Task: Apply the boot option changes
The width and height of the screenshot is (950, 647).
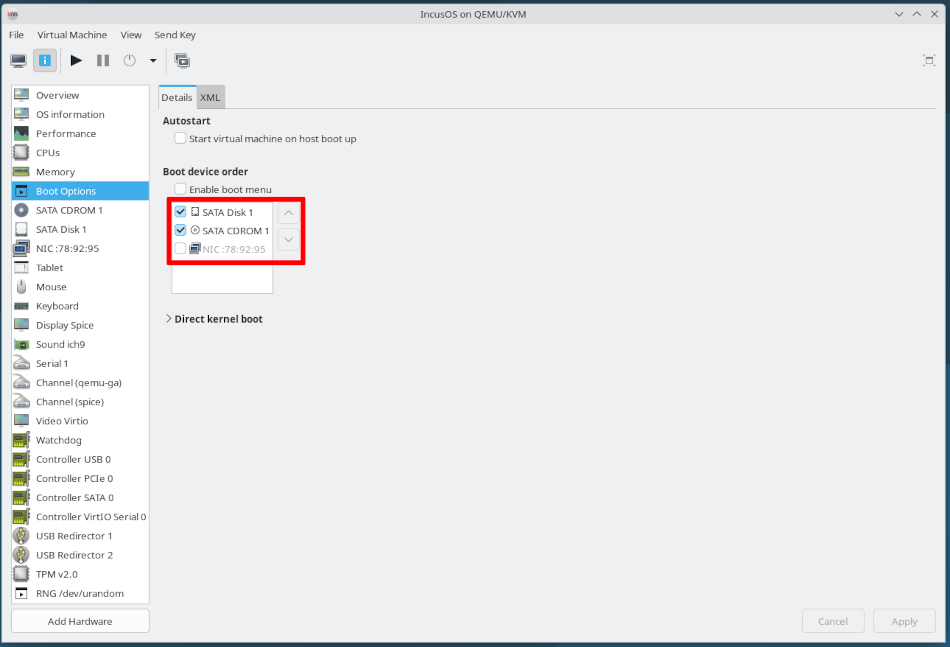Action: click(904, 620)
